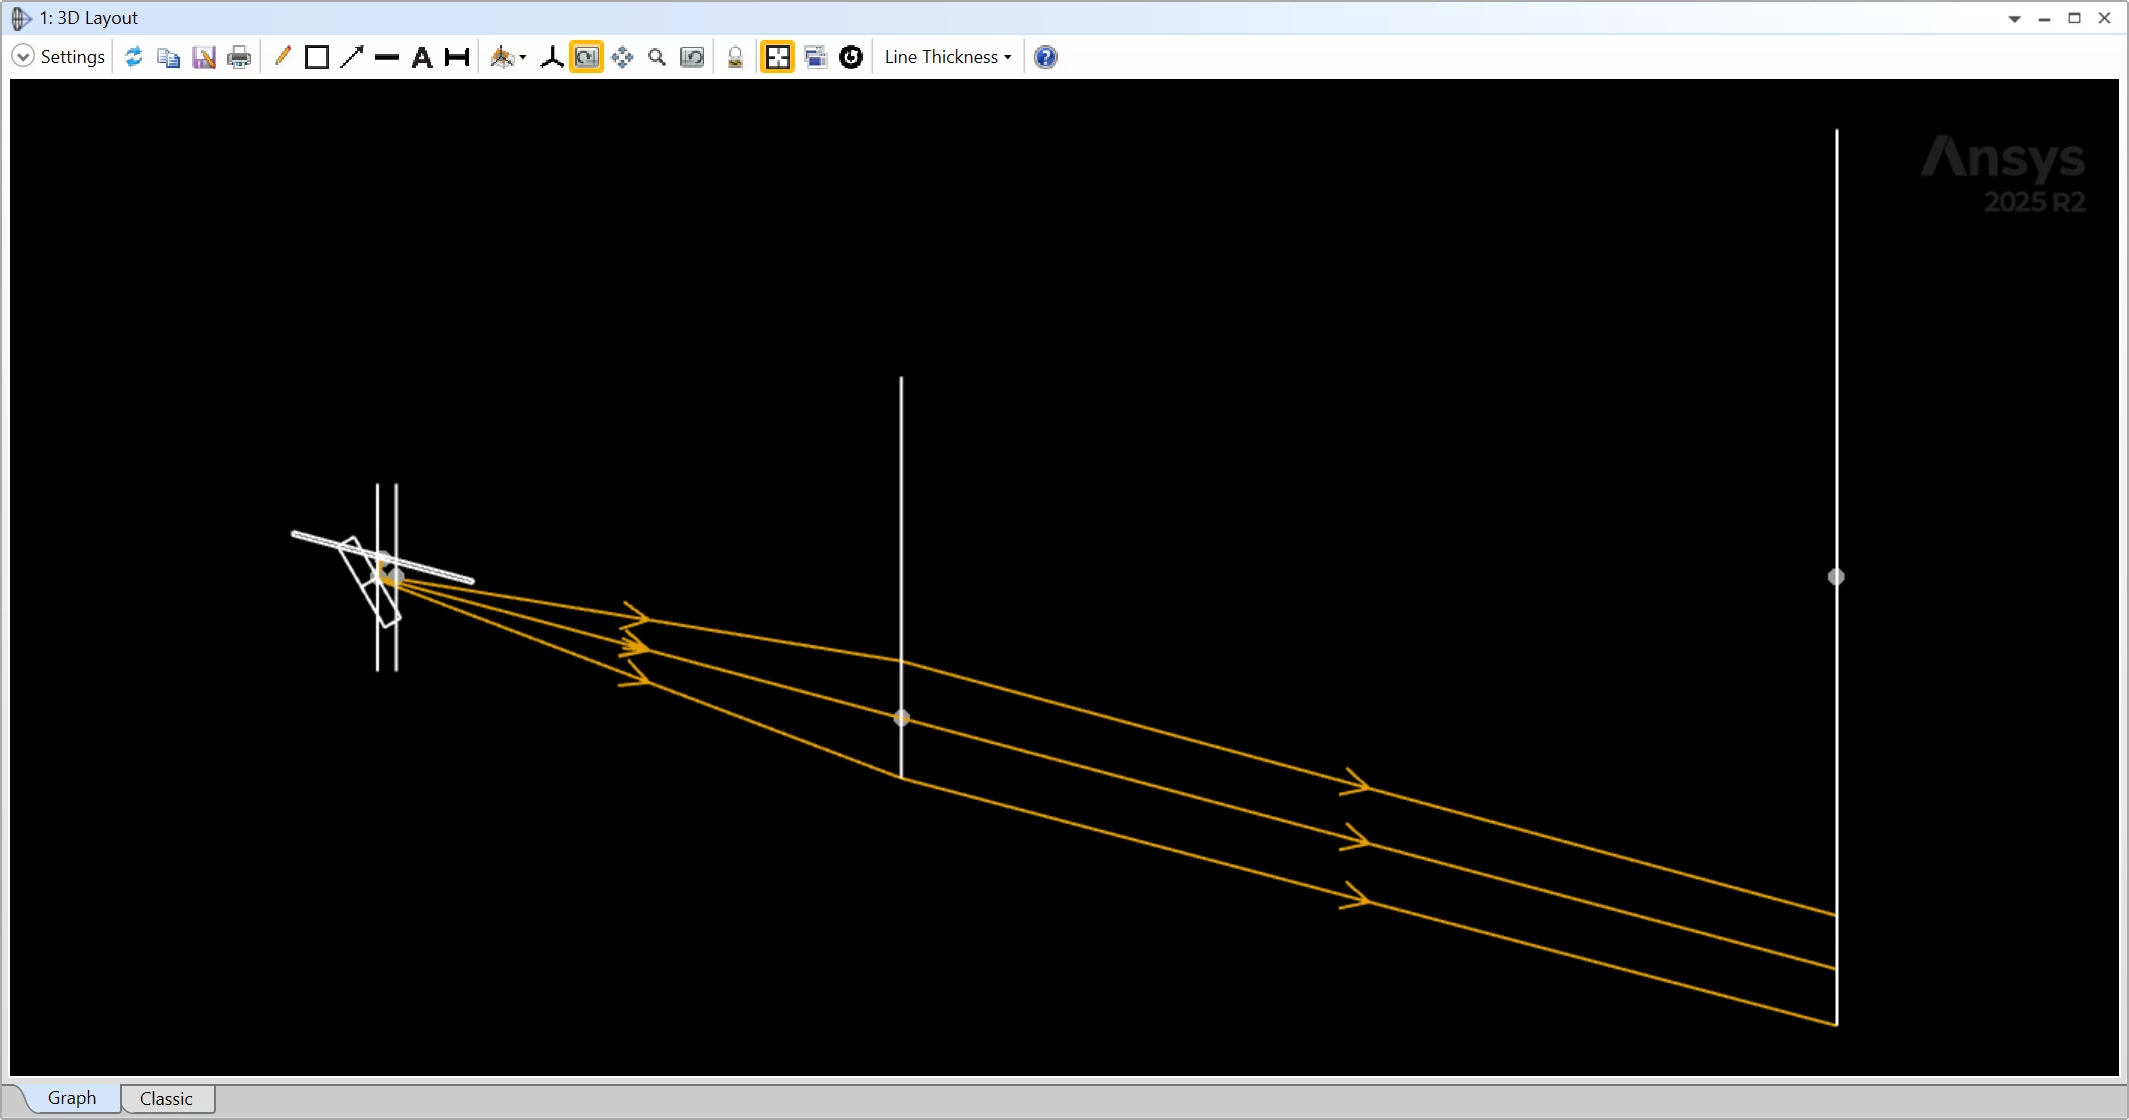Viewport: 2129px width, 1120px height.
Task: Toggle the window lock icon
Action: point(735,57)
